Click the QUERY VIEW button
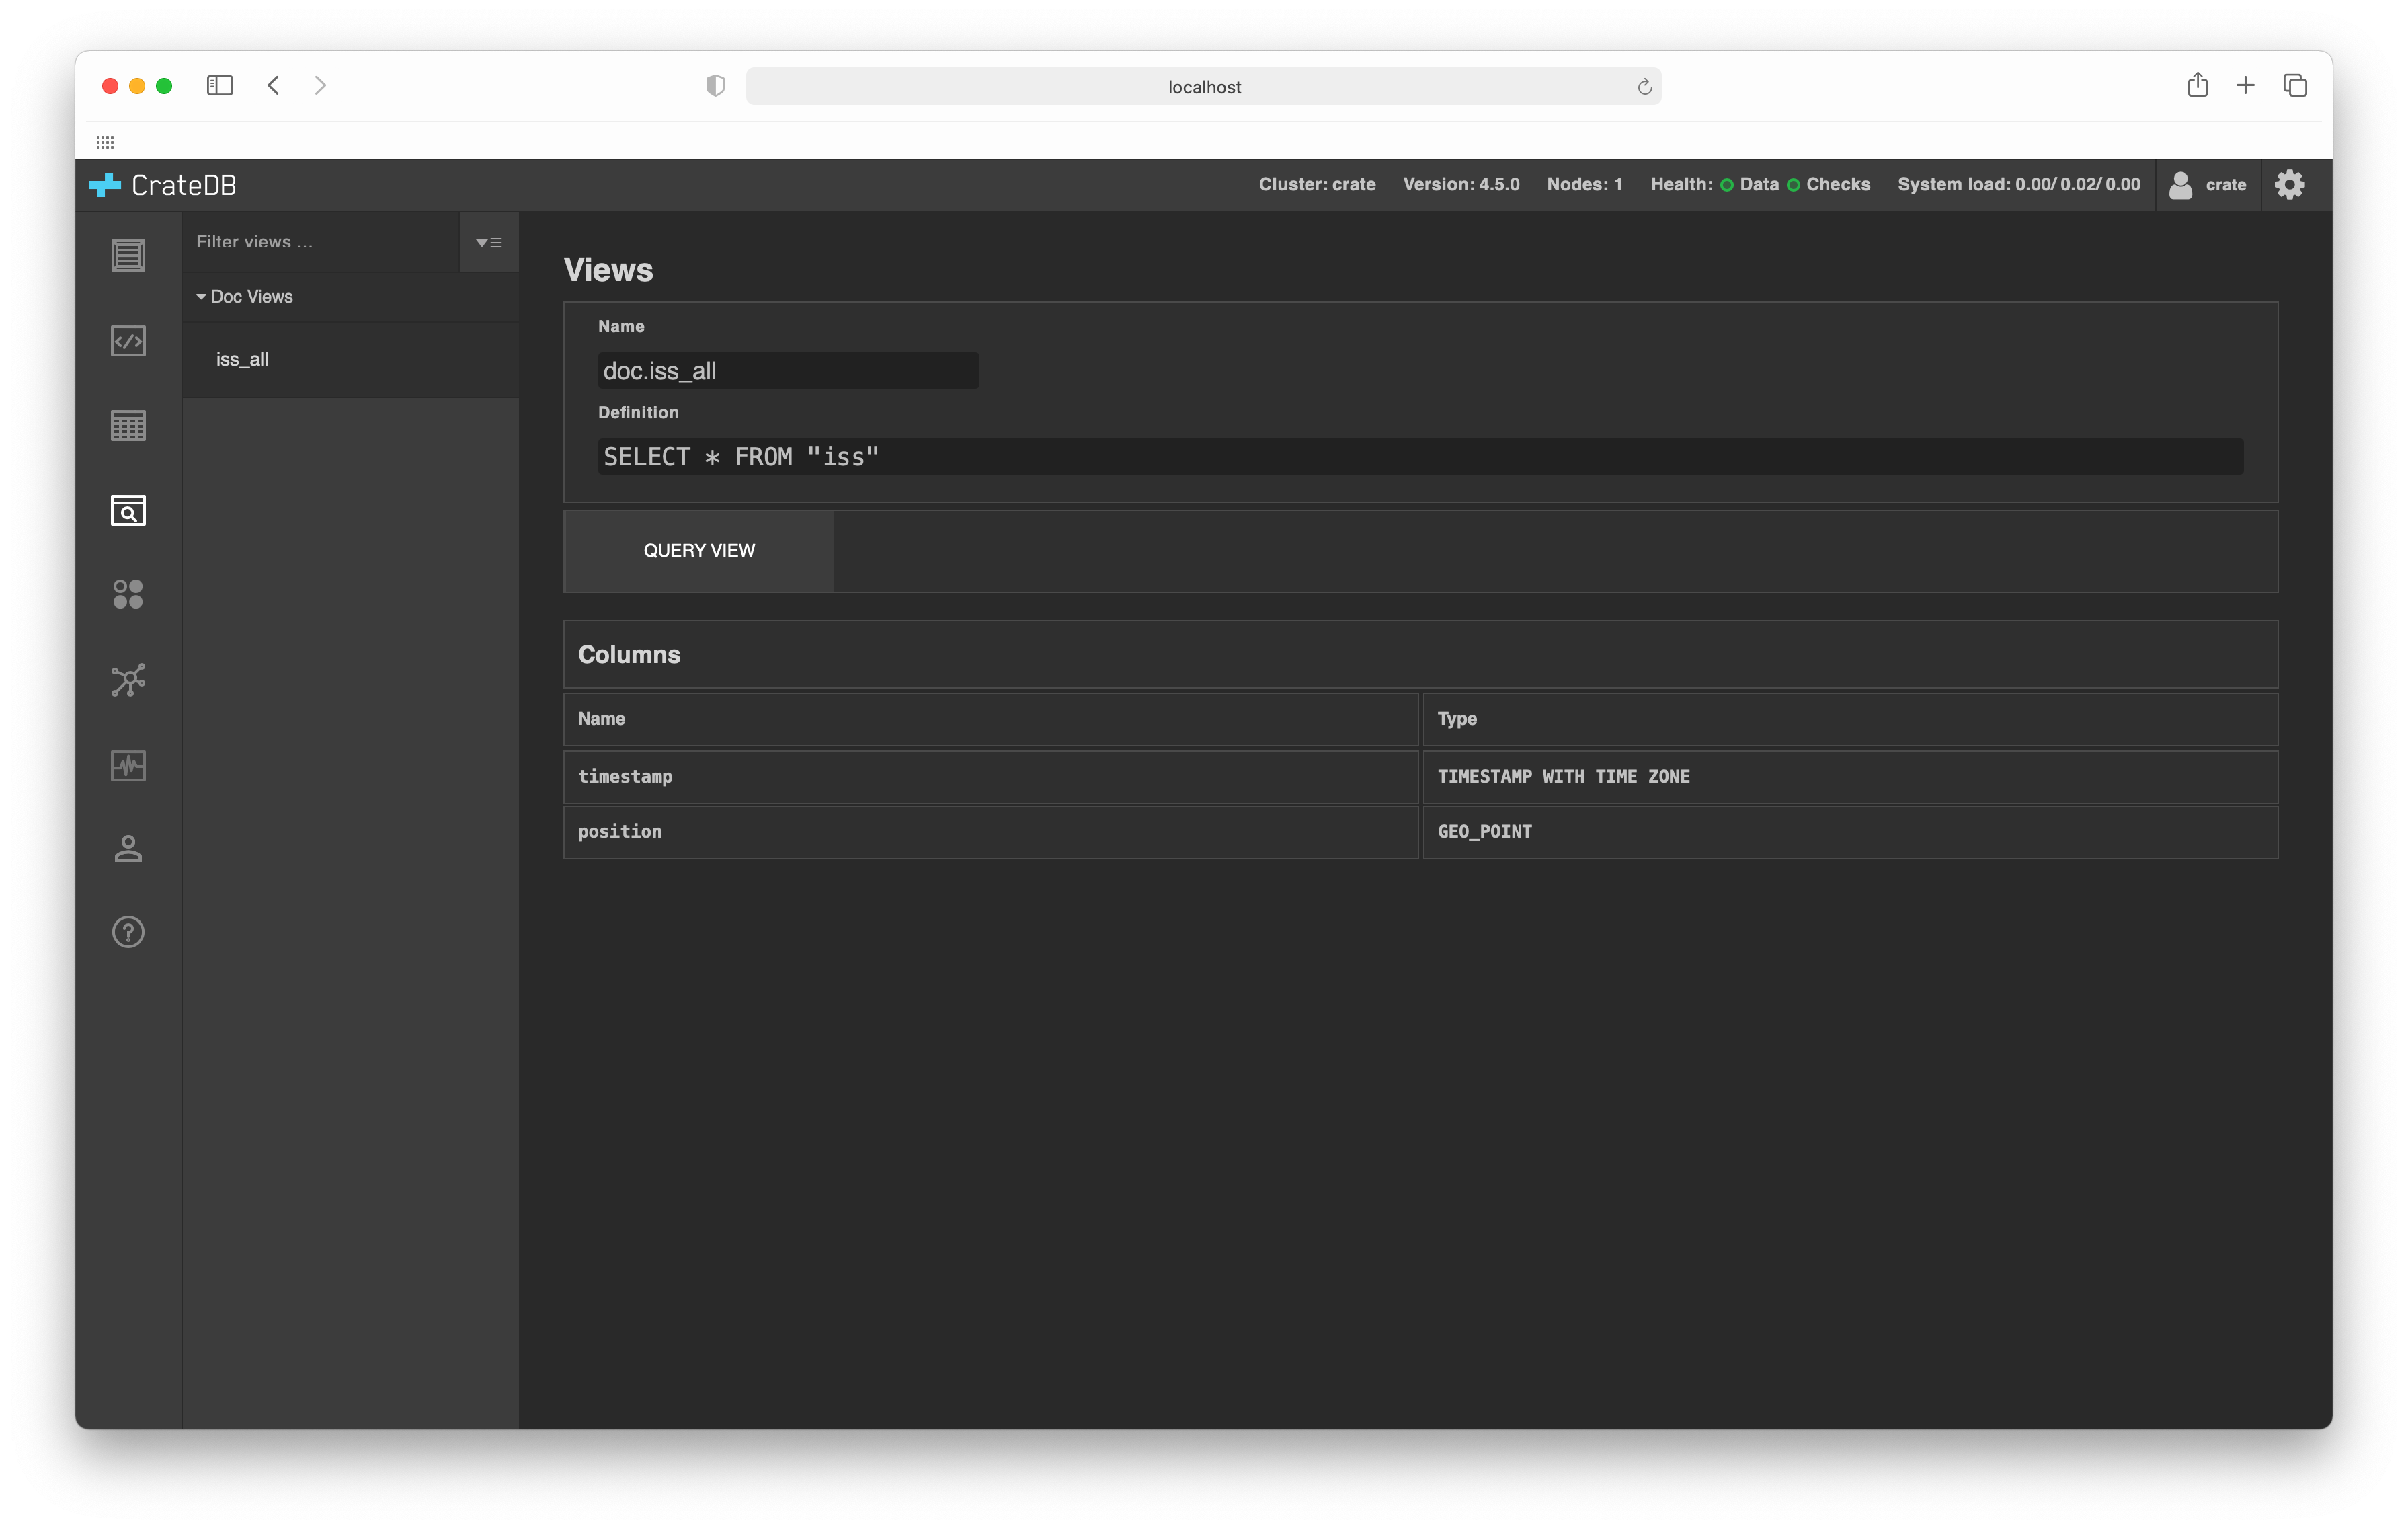 pos(699,551)
